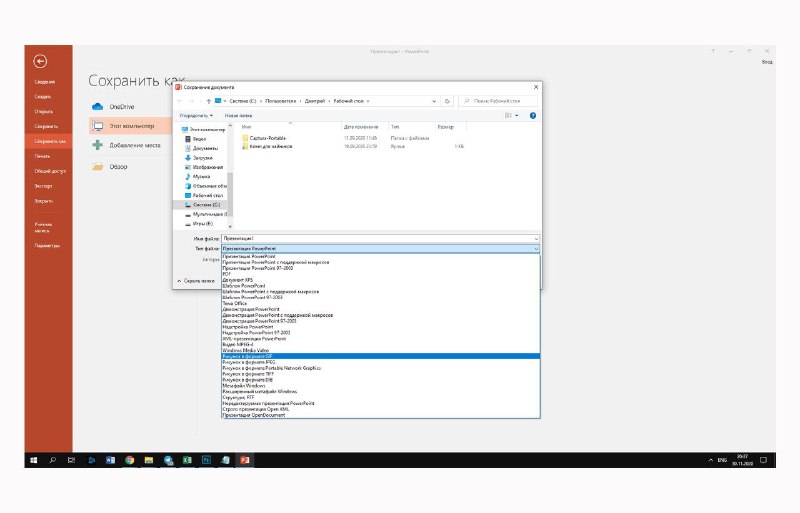Click 'Открыть' in Backstage sidebar
The image size is (800, 513).
coord(44,111)
